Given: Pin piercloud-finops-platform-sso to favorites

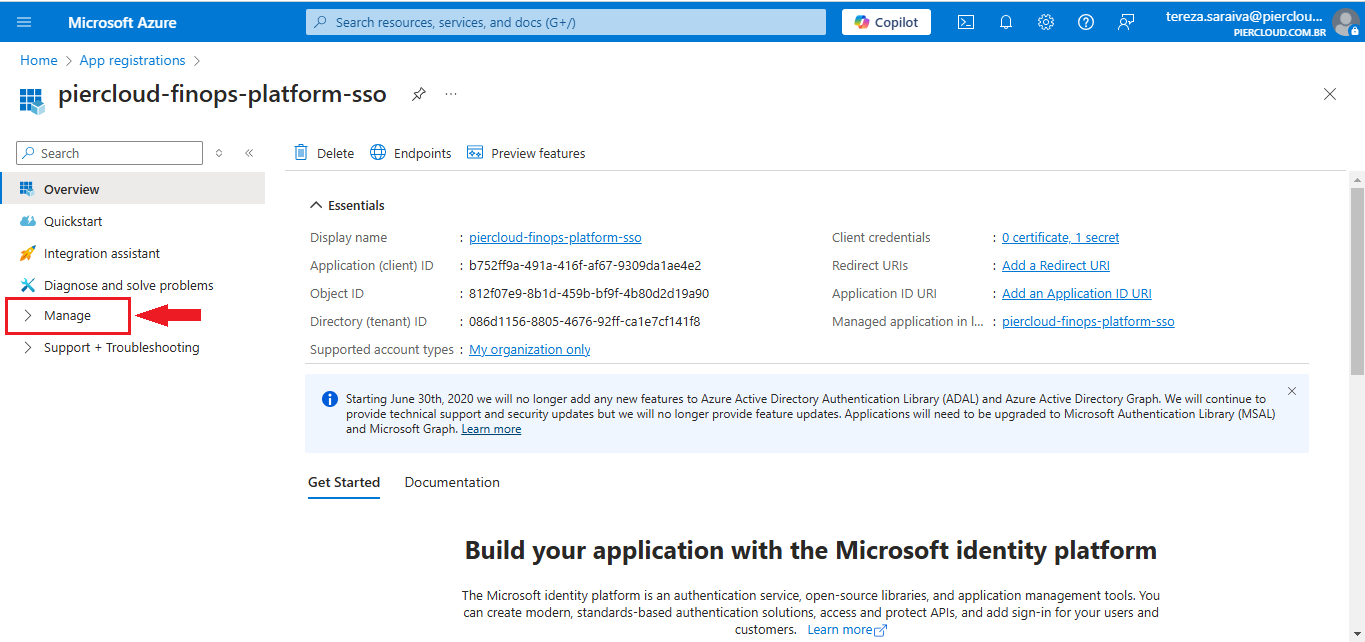Looking at the screenshot, I should pos(419,94).
